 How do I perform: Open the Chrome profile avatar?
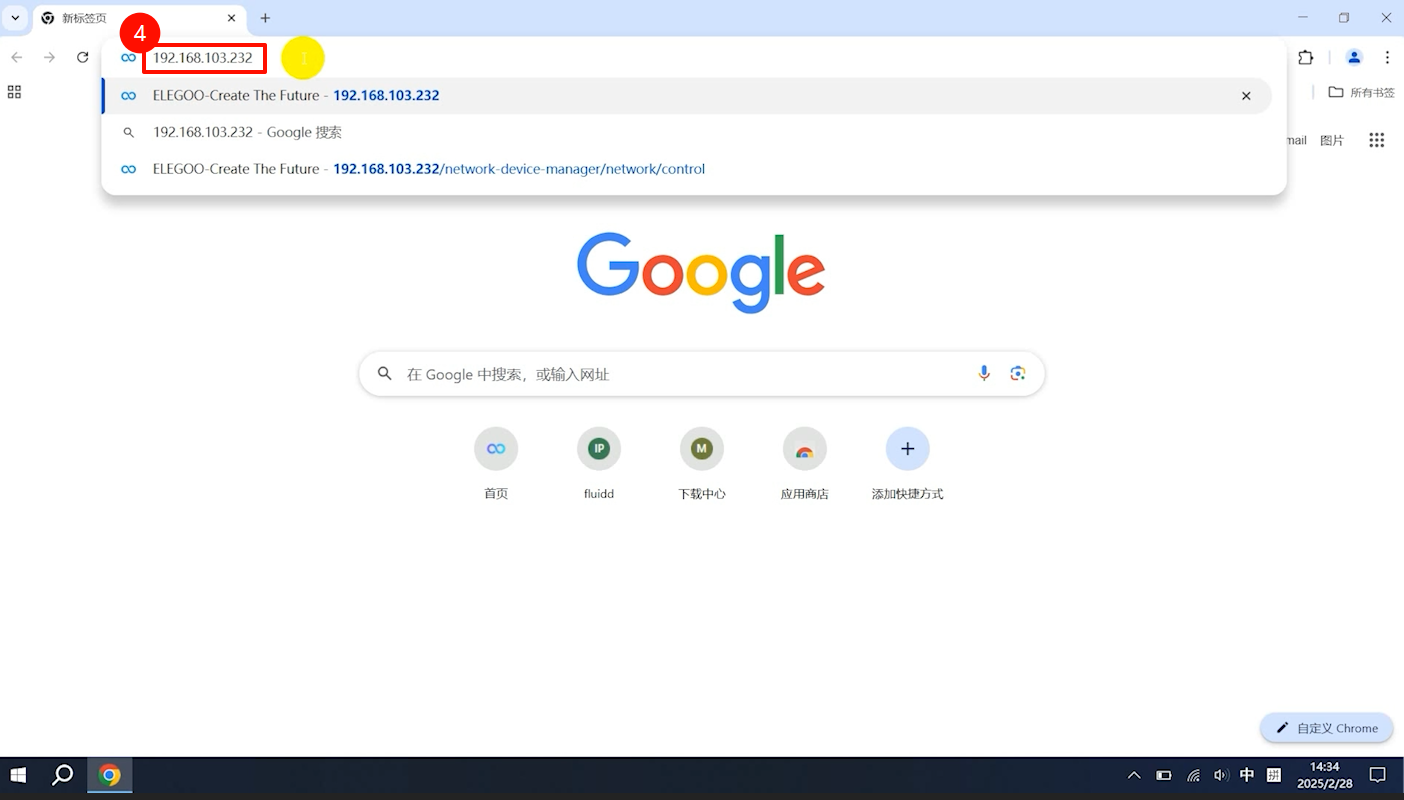1353,58
